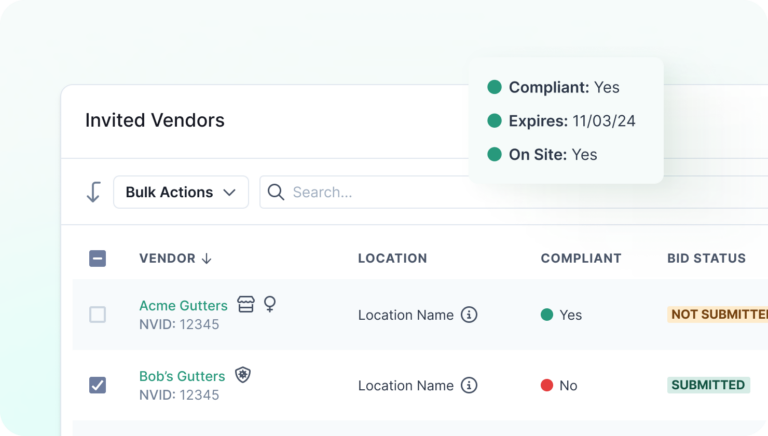The height and width of the screenshot is (436, 768).
Task: Click the magnifying glass search icon
Action: point(276,192)
